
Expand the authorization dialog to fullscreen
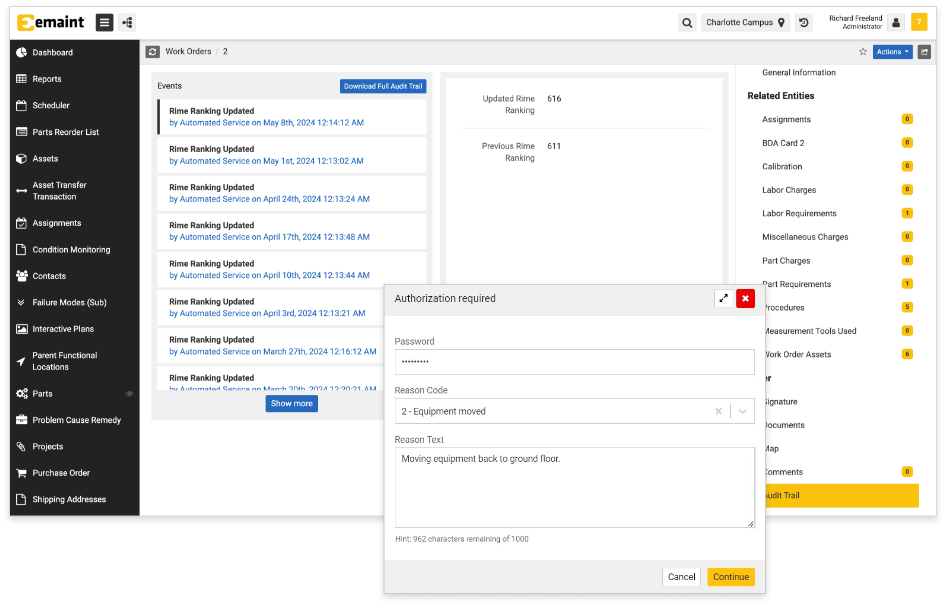[723, 298]
